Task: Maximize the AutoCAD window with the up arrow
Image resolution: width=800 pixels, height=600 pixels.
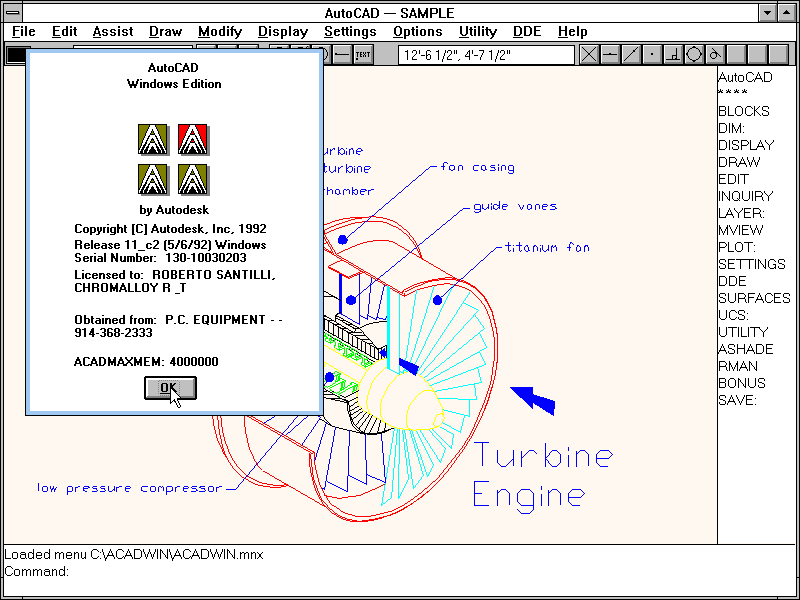Action: (x=786, y=13)
